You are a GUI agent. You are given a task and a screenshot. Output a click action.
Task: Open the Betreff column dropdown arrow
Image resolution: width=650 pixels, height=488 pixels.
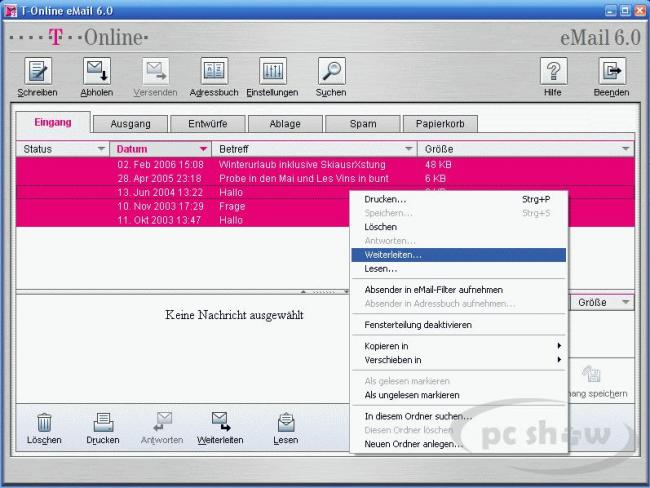[x=409, y=149]
